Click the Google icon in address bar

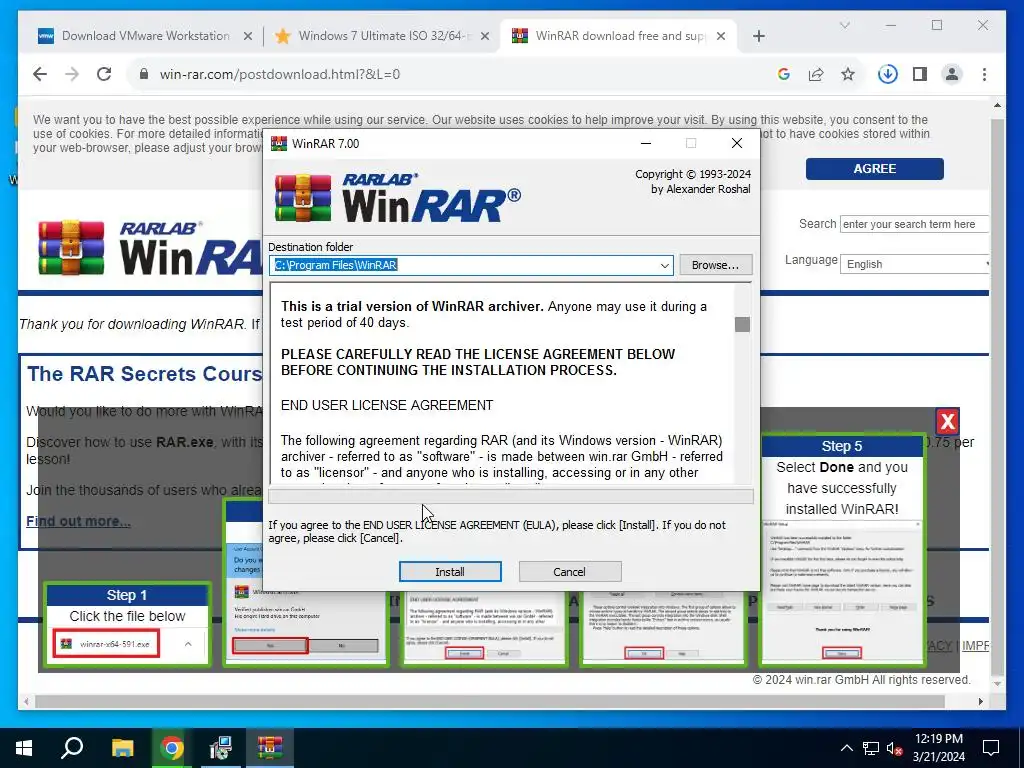pyautogui.click(x=784, y=74)
